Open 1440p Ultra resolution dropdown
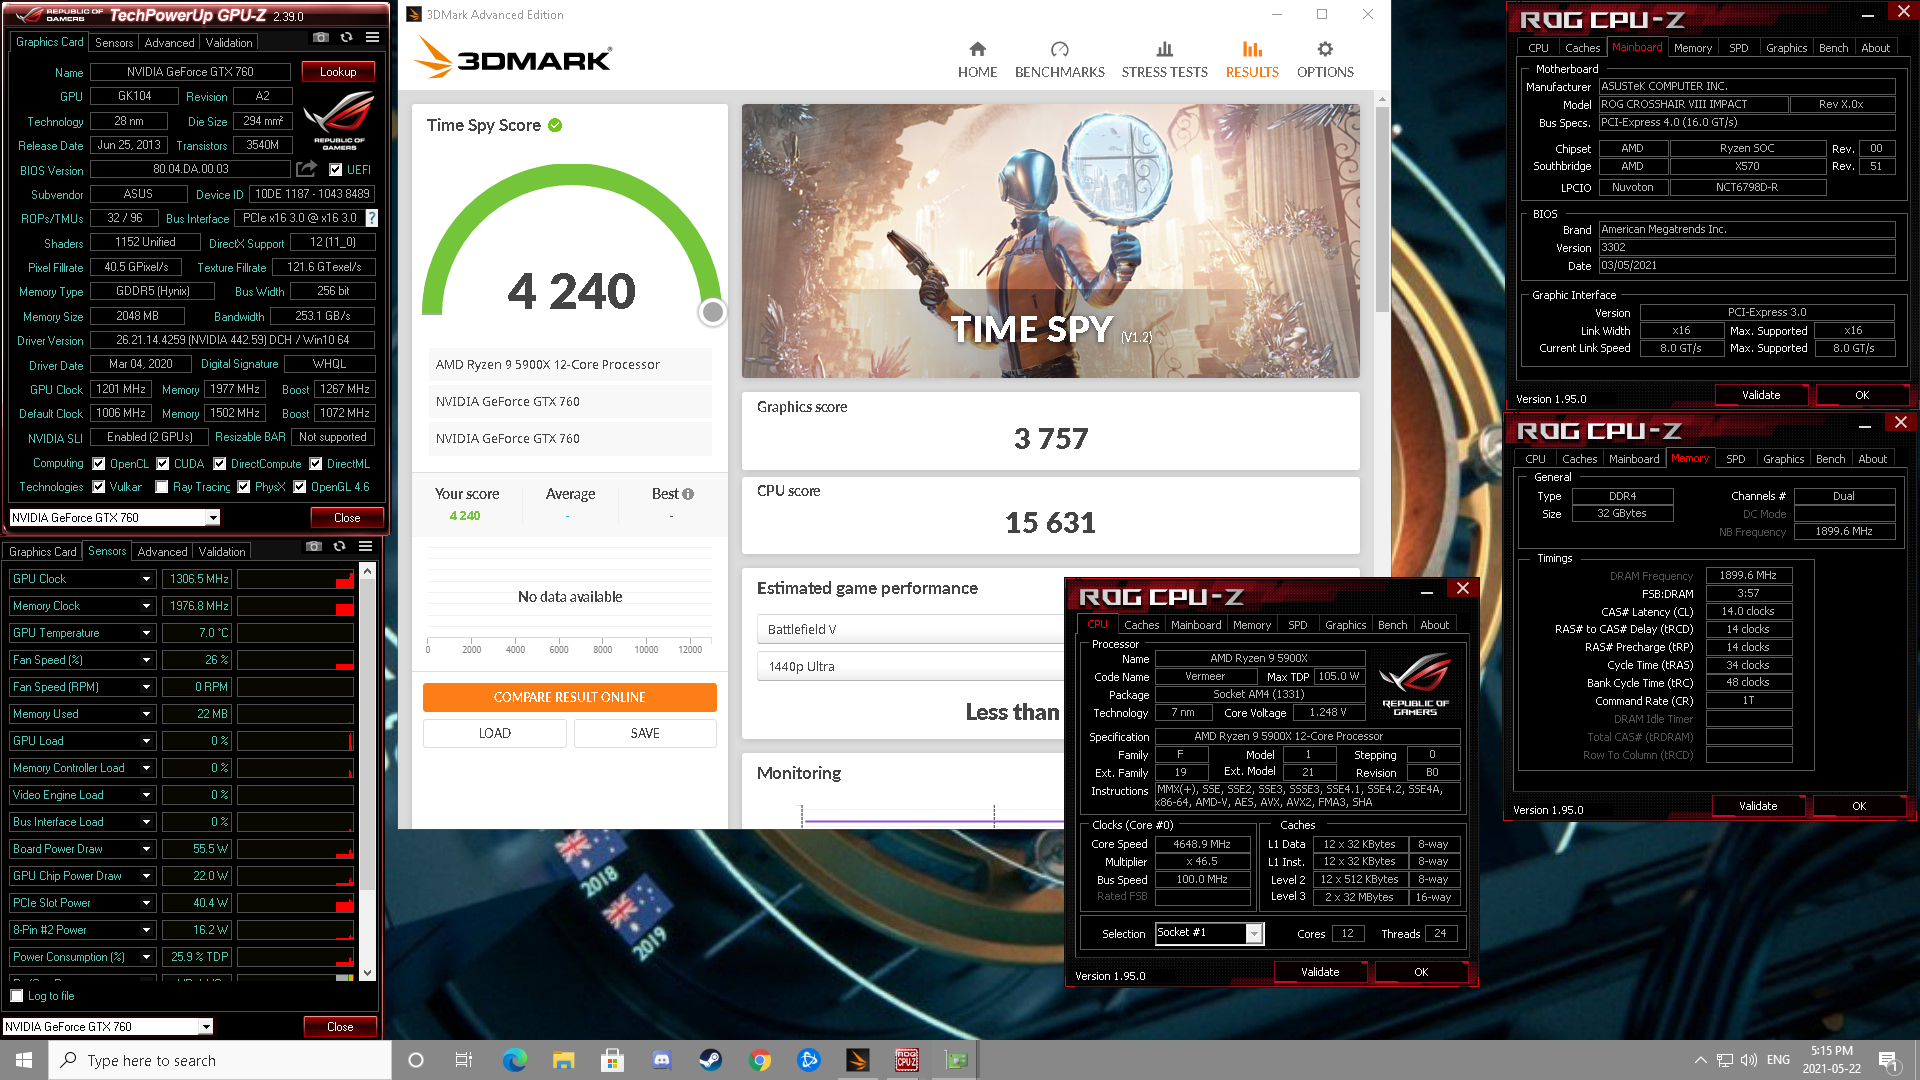This screenshot has width=1920, height=1080. point(910,666)
